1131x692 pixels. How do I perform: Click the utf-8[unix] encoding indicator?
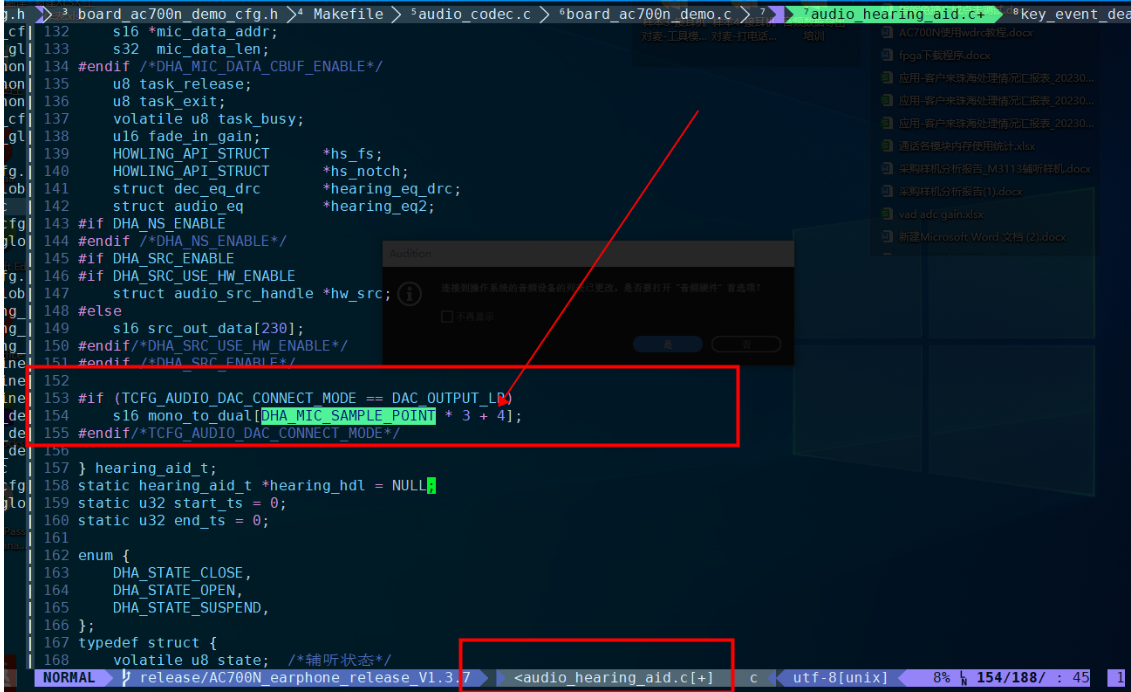click(840, 678)
